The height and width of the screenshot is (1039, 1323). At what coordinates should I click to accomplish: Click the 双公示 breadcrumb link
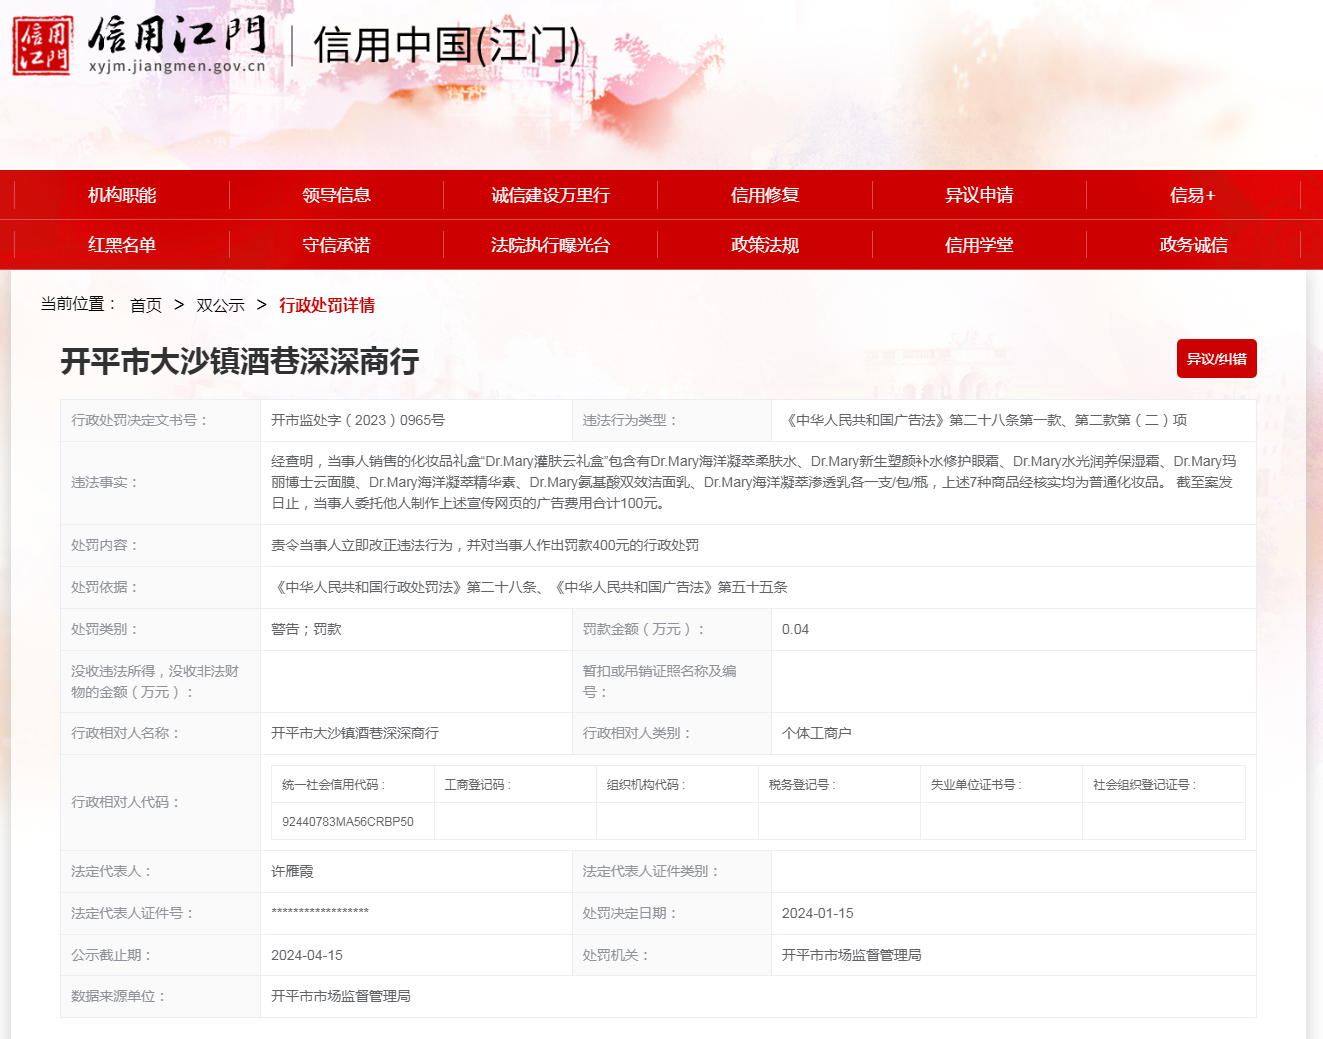[x=220, y=305]
